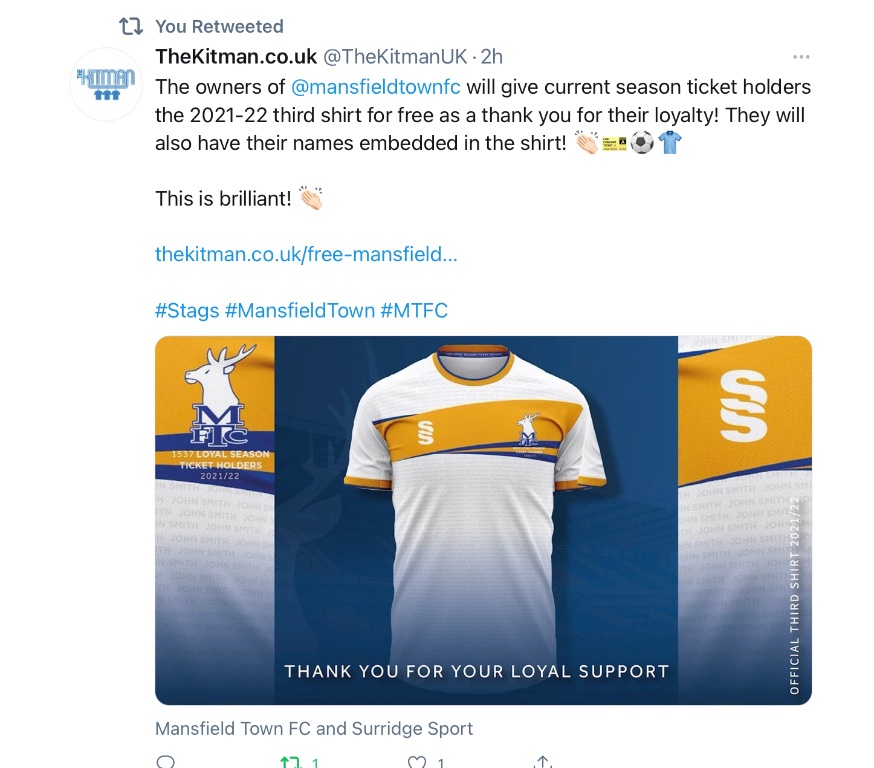The width and height of the screenshot is (874, 768).
Task: Tap the share upload arrow icon
Action: [x=543, y=761]
